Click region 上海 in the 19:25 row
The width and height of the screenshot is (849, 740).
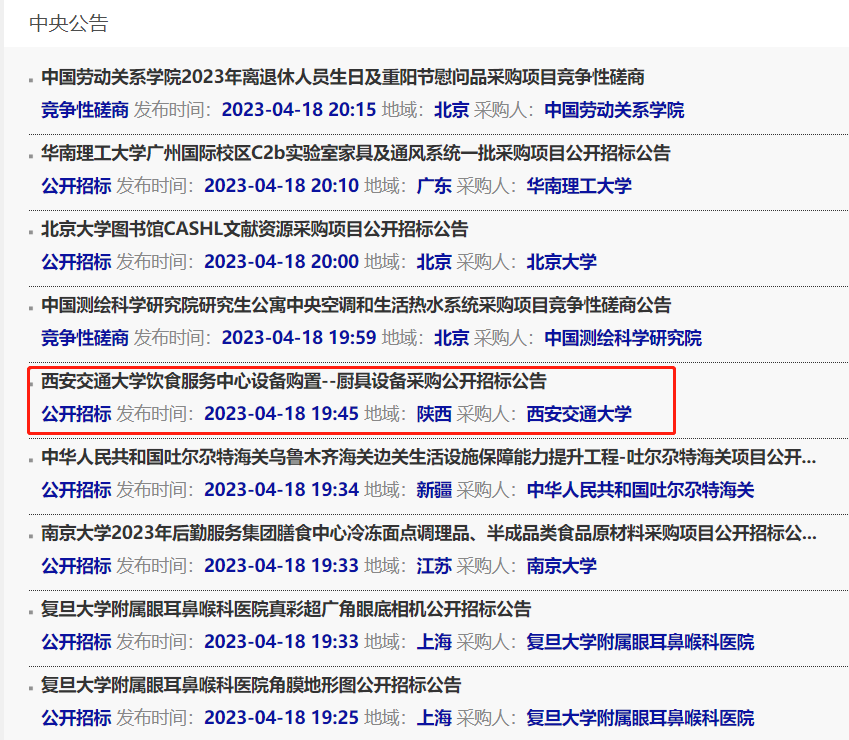(x=434, y=718)
